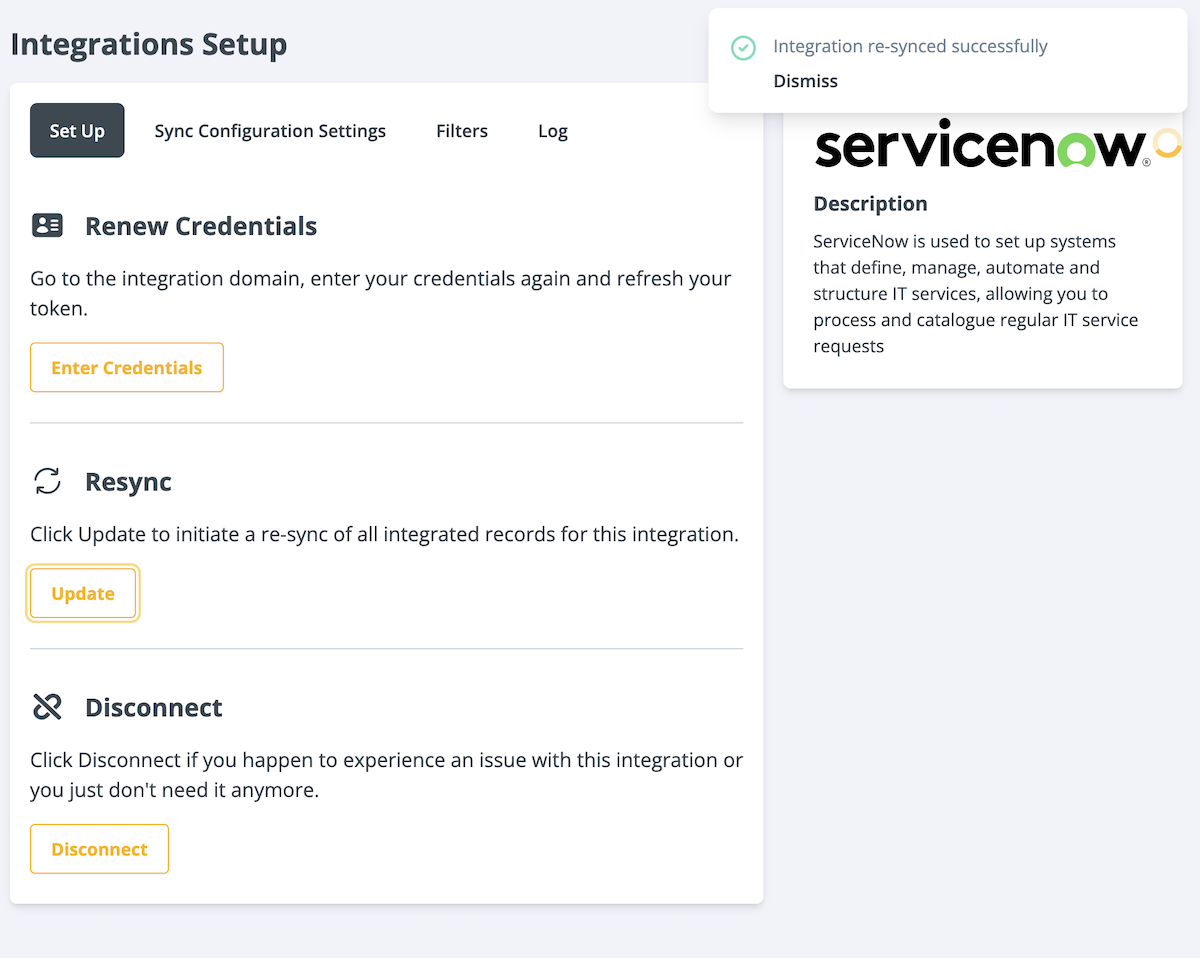This screenshot has width=1200, height=958.
Task: Click the integration success toast message text
Action: coord(910,46)
